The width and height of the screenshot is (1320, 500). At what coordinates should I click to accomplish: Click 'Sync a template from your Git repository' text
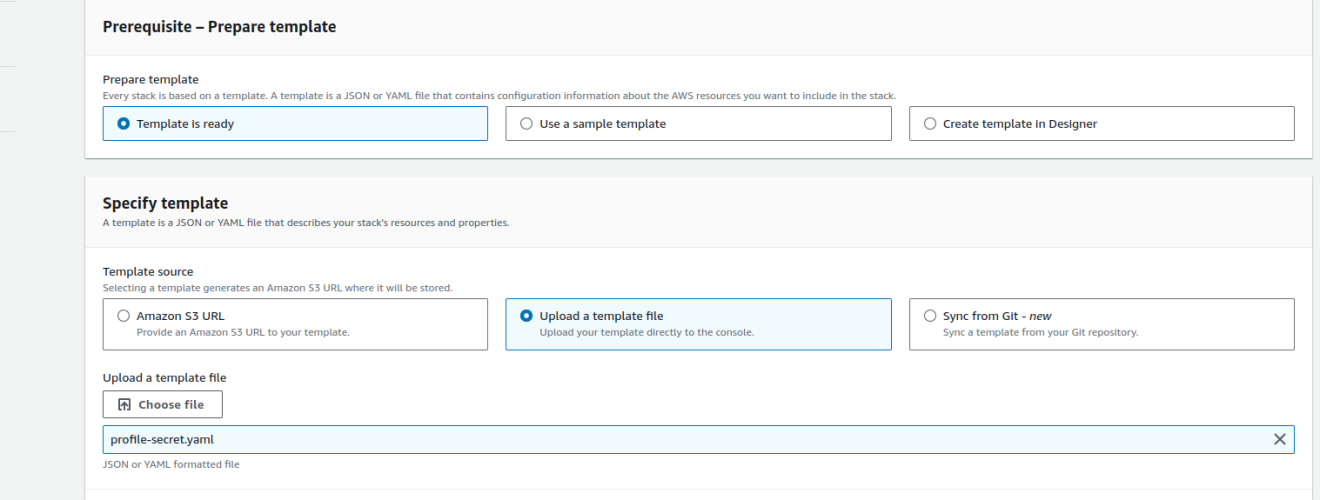pyautogui.click(x=1040, y=332)
